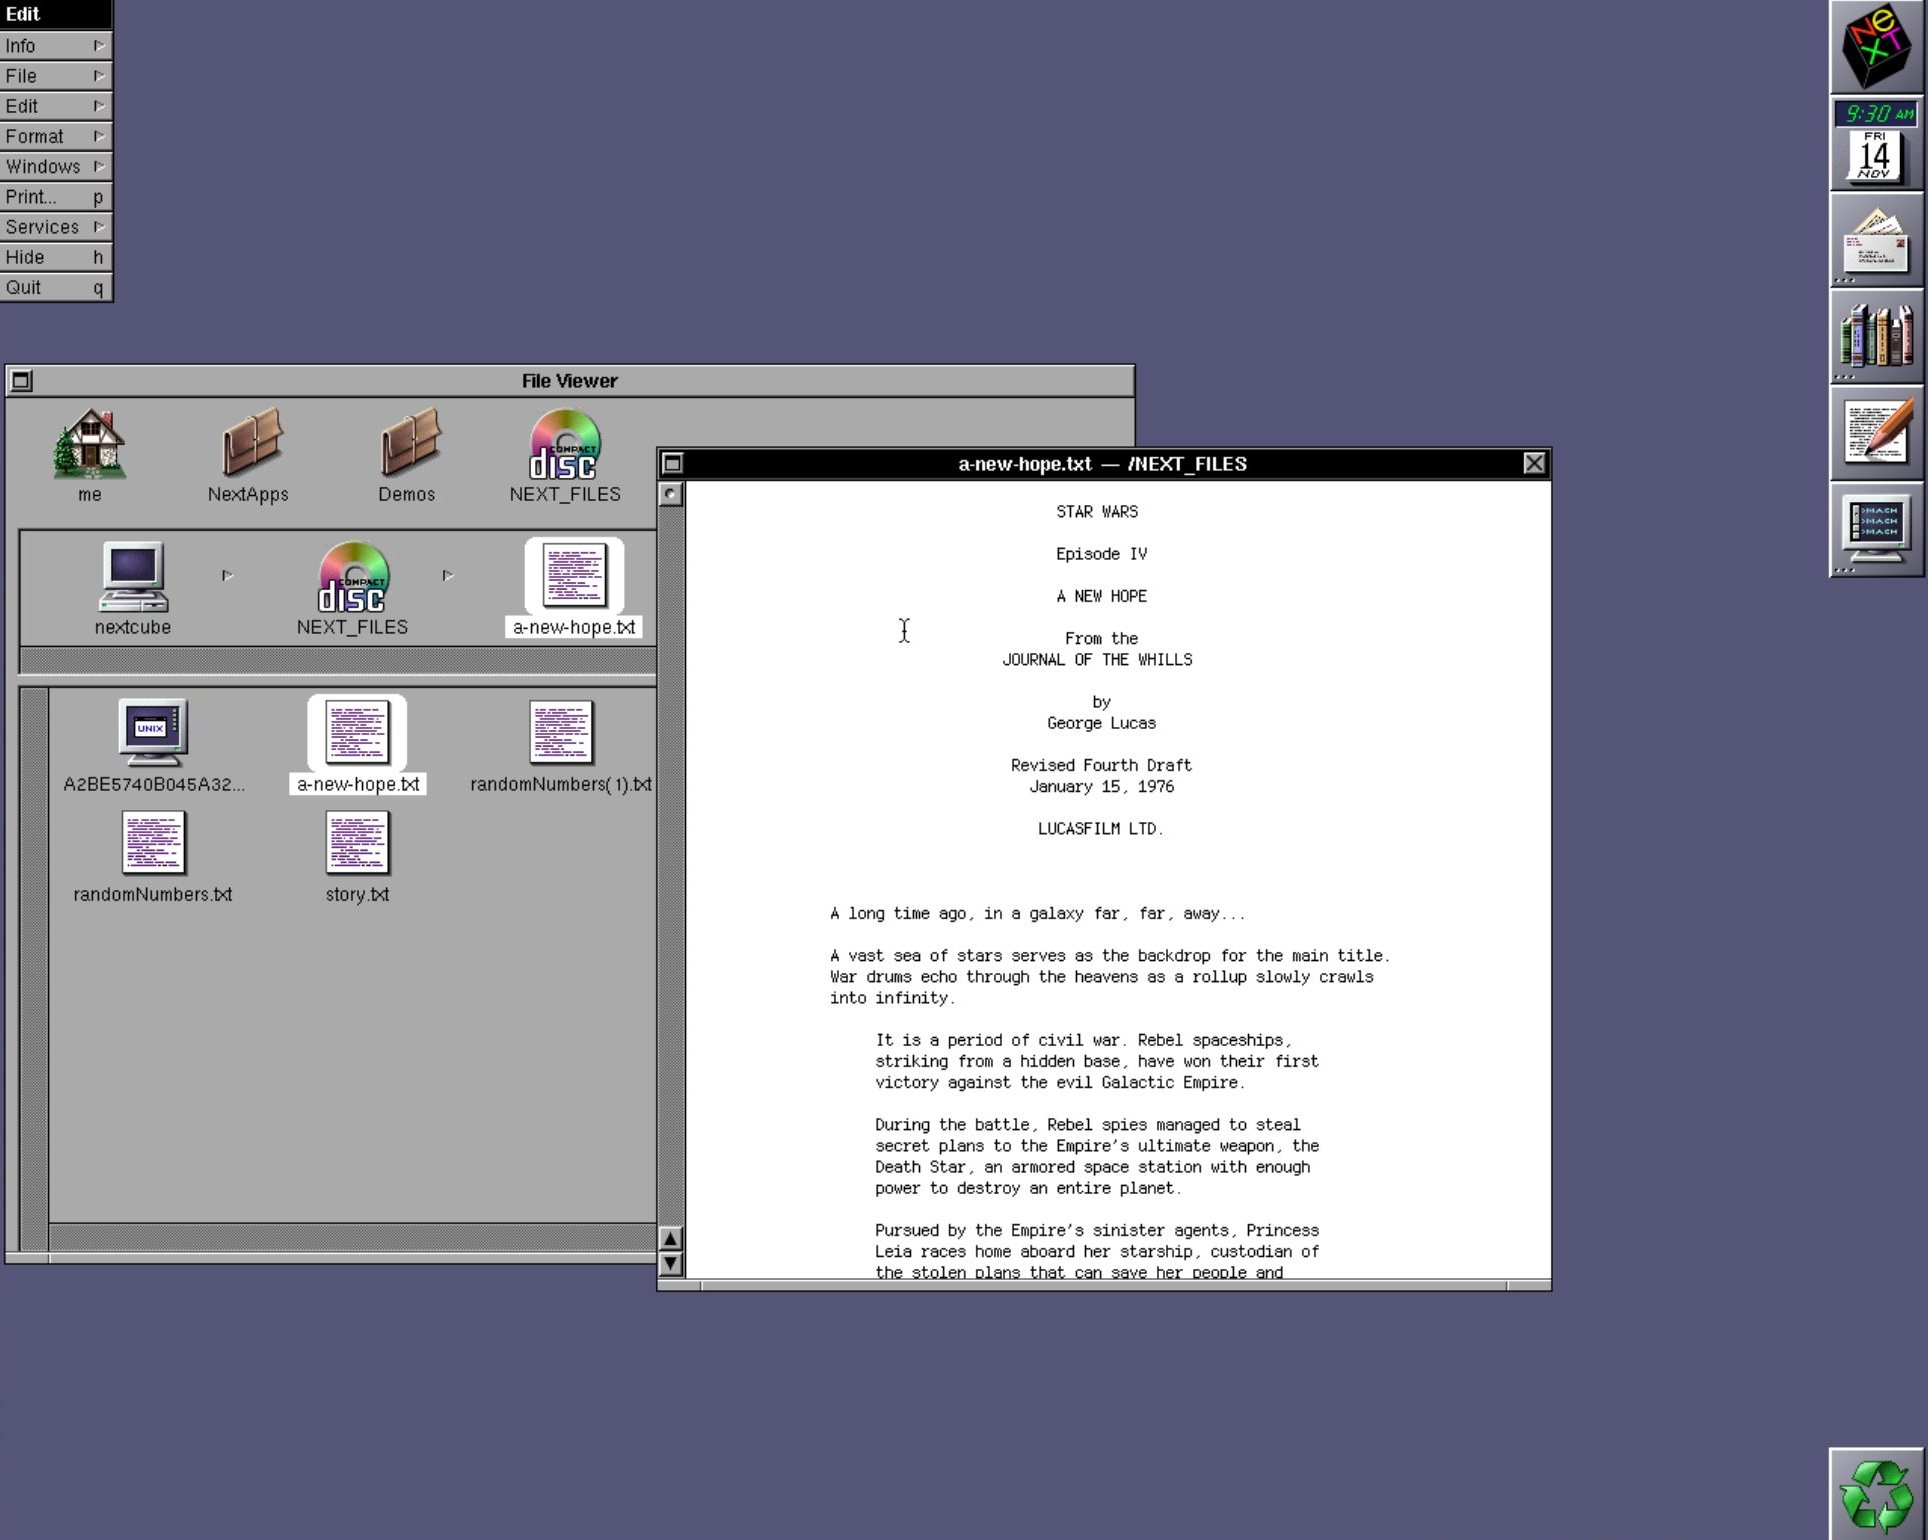Screen dimensions: 1928x1540
Task: Expand the Services submenu
Action: click(55, 227)
